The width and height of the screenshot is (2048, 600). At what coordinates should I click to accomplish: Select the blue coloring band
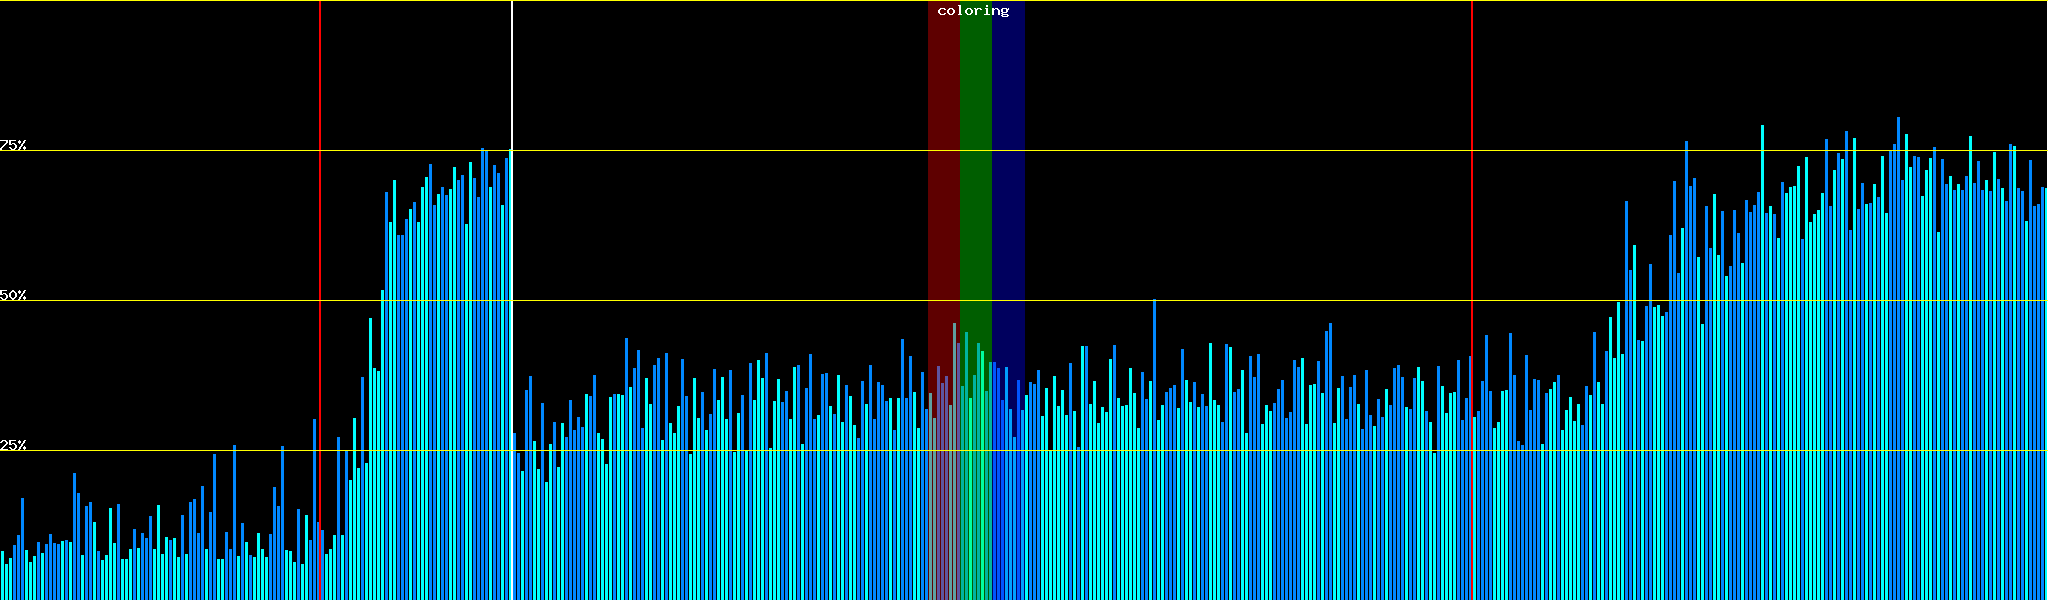[x=1008, y=200]
